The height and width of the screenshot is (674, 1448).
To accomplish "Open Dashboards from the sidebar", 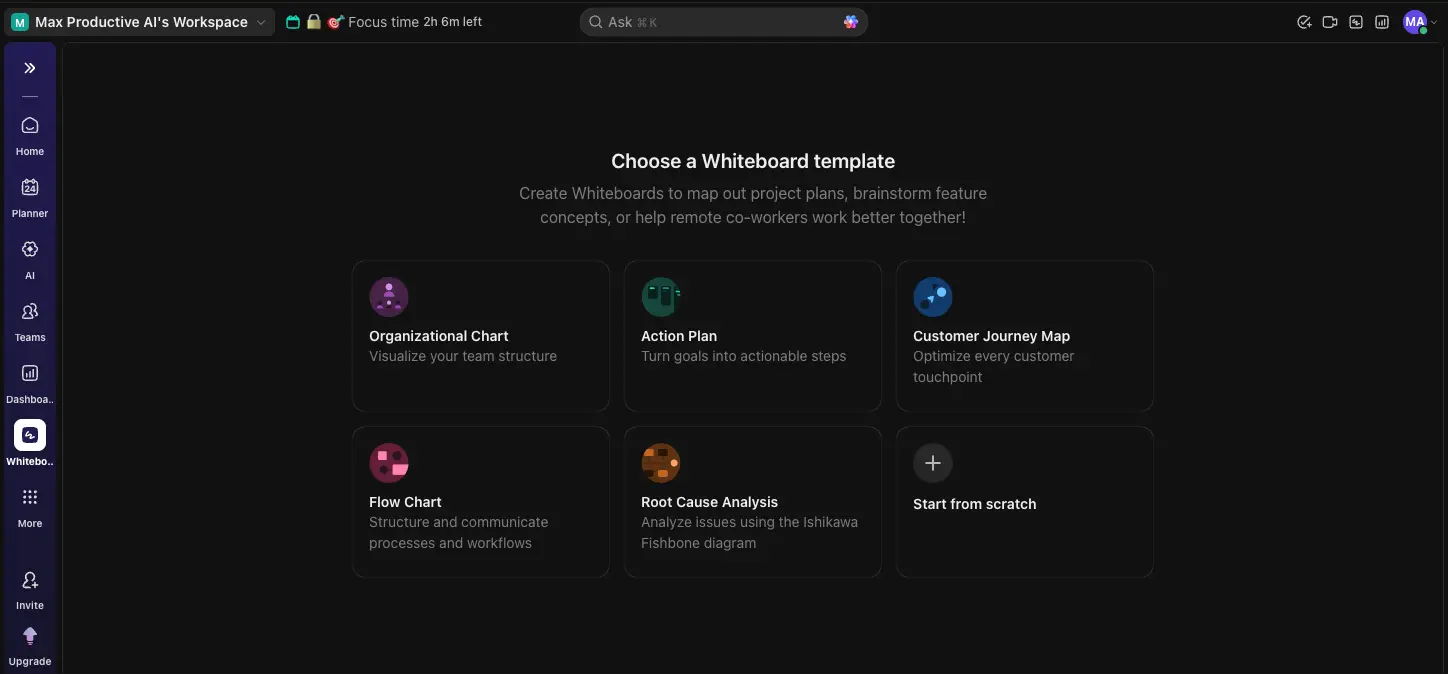I will [x=29, y=381].
